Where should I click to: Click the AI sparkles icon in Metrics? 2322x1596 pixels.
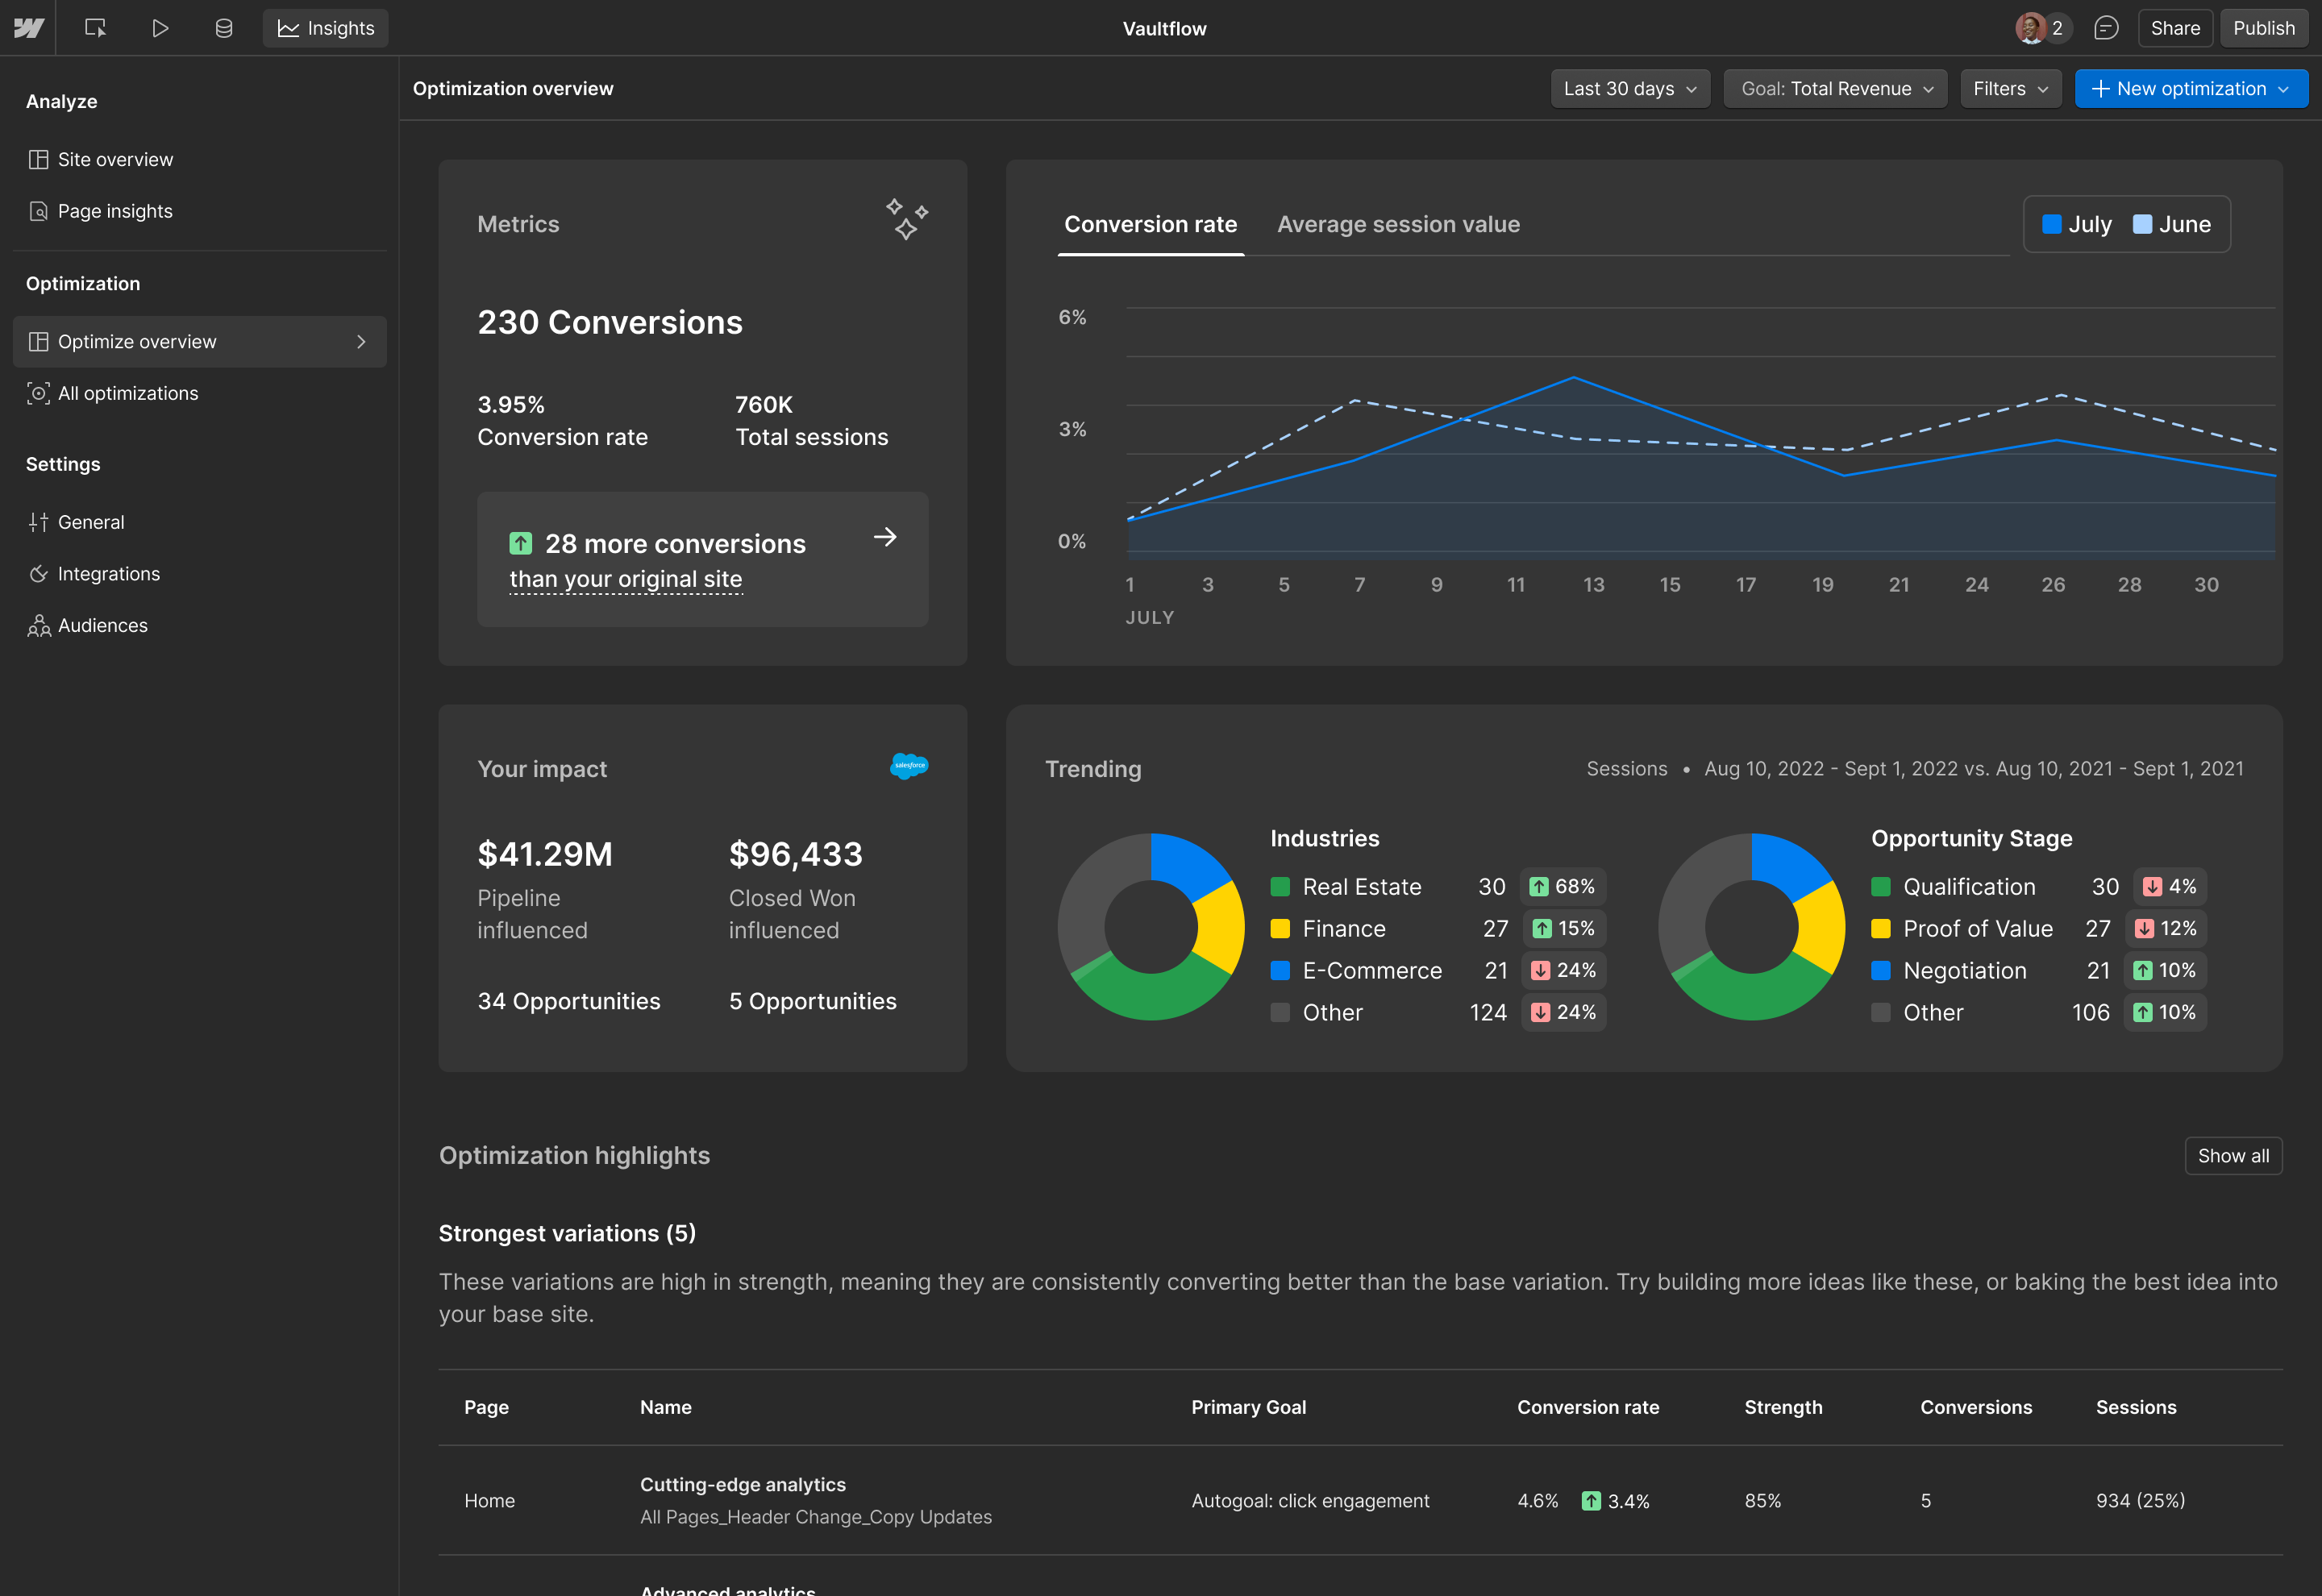tap(906, 219)
